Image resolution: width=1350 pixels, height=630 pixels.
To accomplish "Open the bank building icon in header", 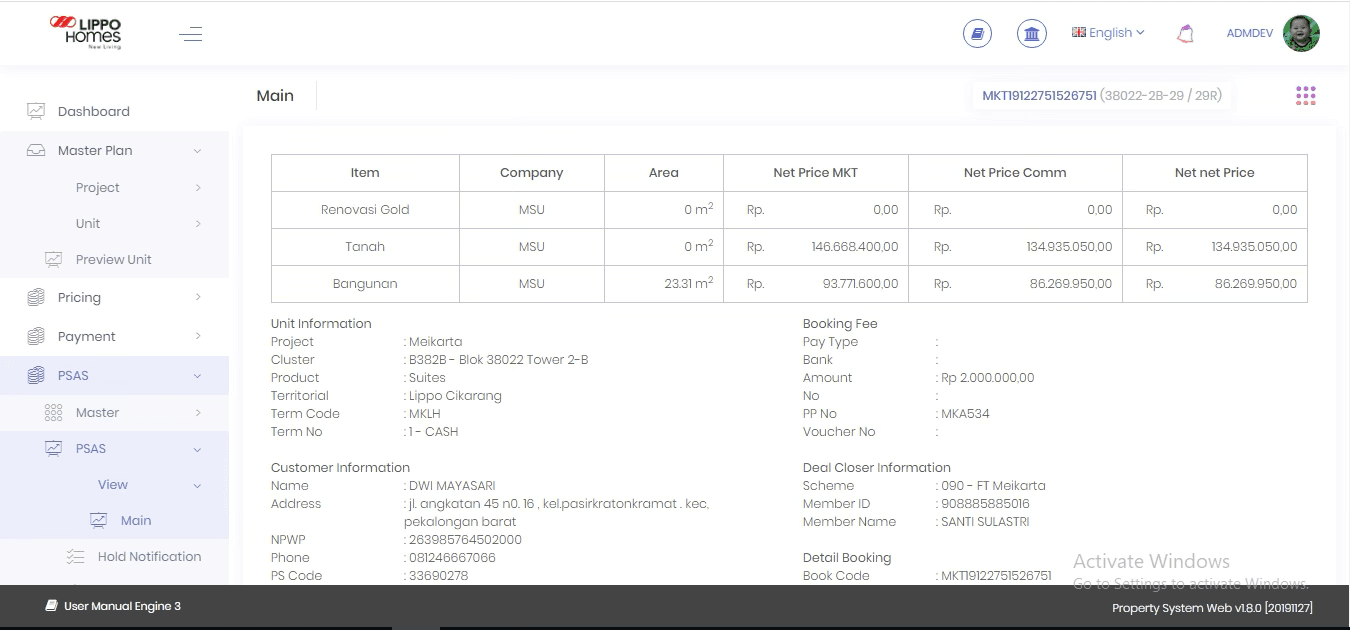I will pos(1032,33).
